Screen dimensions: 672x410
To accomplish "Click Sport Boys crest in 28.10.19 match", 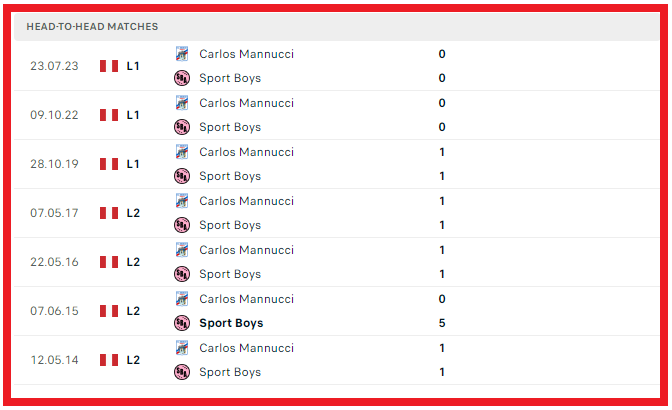I will (x=182, y=176).
